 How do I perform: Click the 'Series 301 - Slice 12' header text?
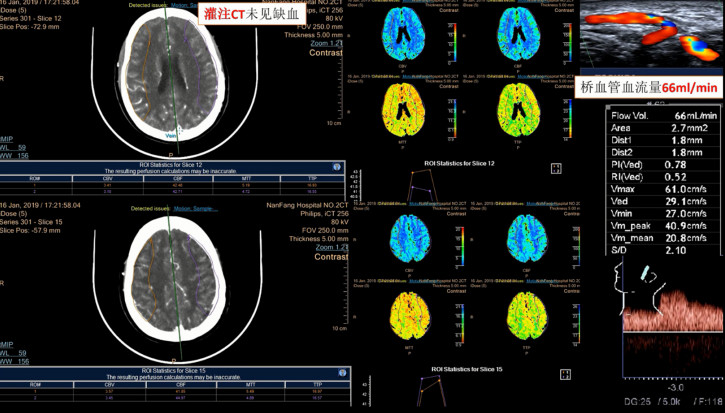click(31, 18)
